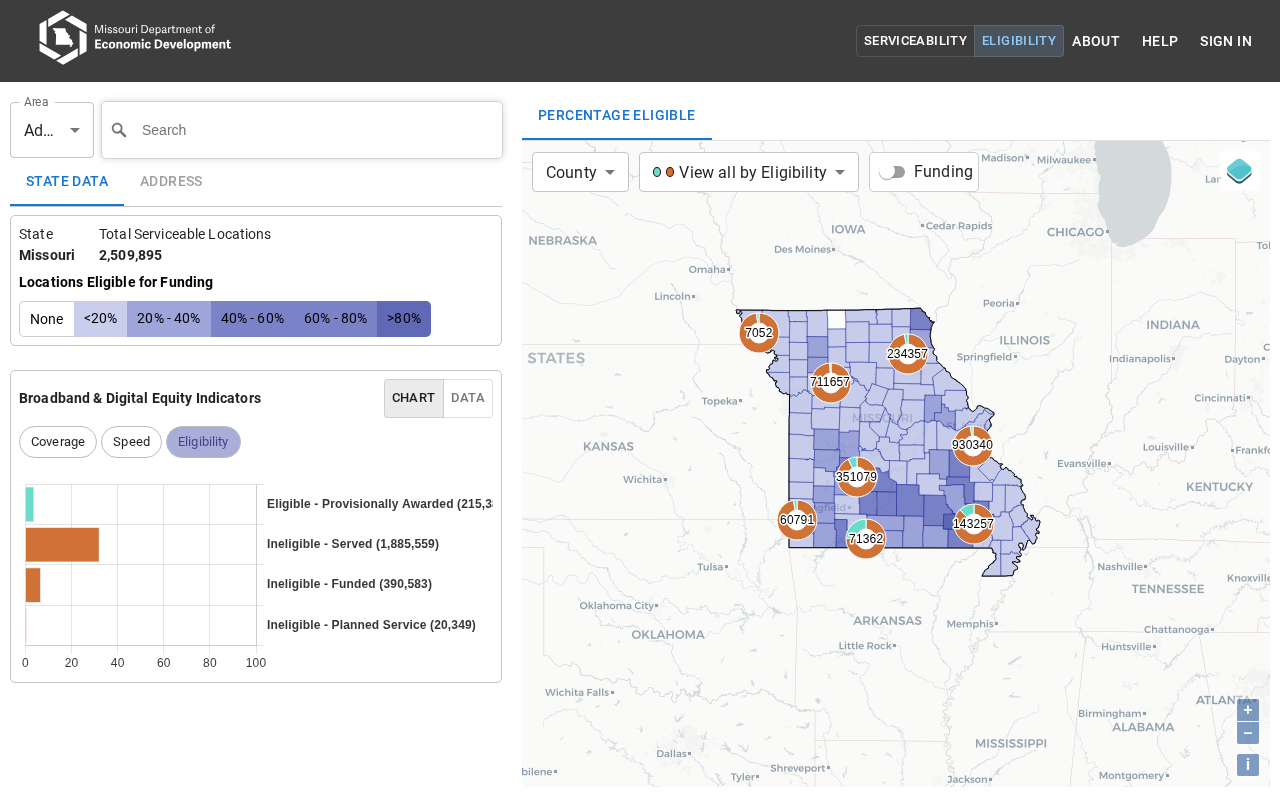The image size is (1280, 800).
Task: Open View all by Eligibility dropdown
Action: tap(748, 172)
